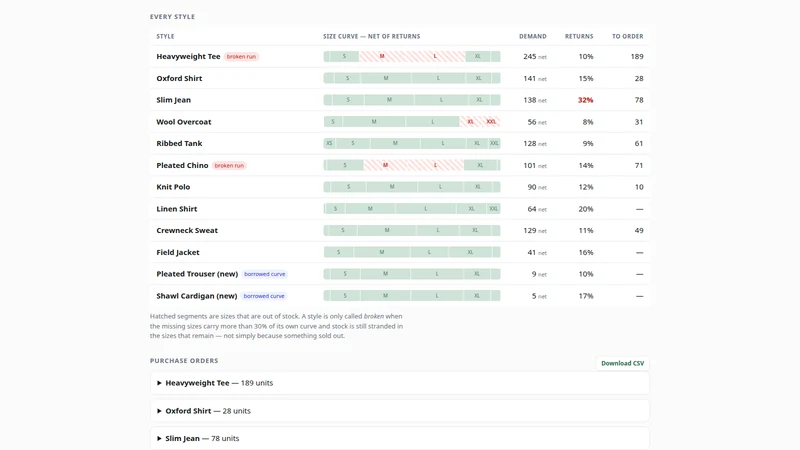Select the M segment of Crewneck Sweat
This screenshot has width=800, height=450.
[387, 231]
